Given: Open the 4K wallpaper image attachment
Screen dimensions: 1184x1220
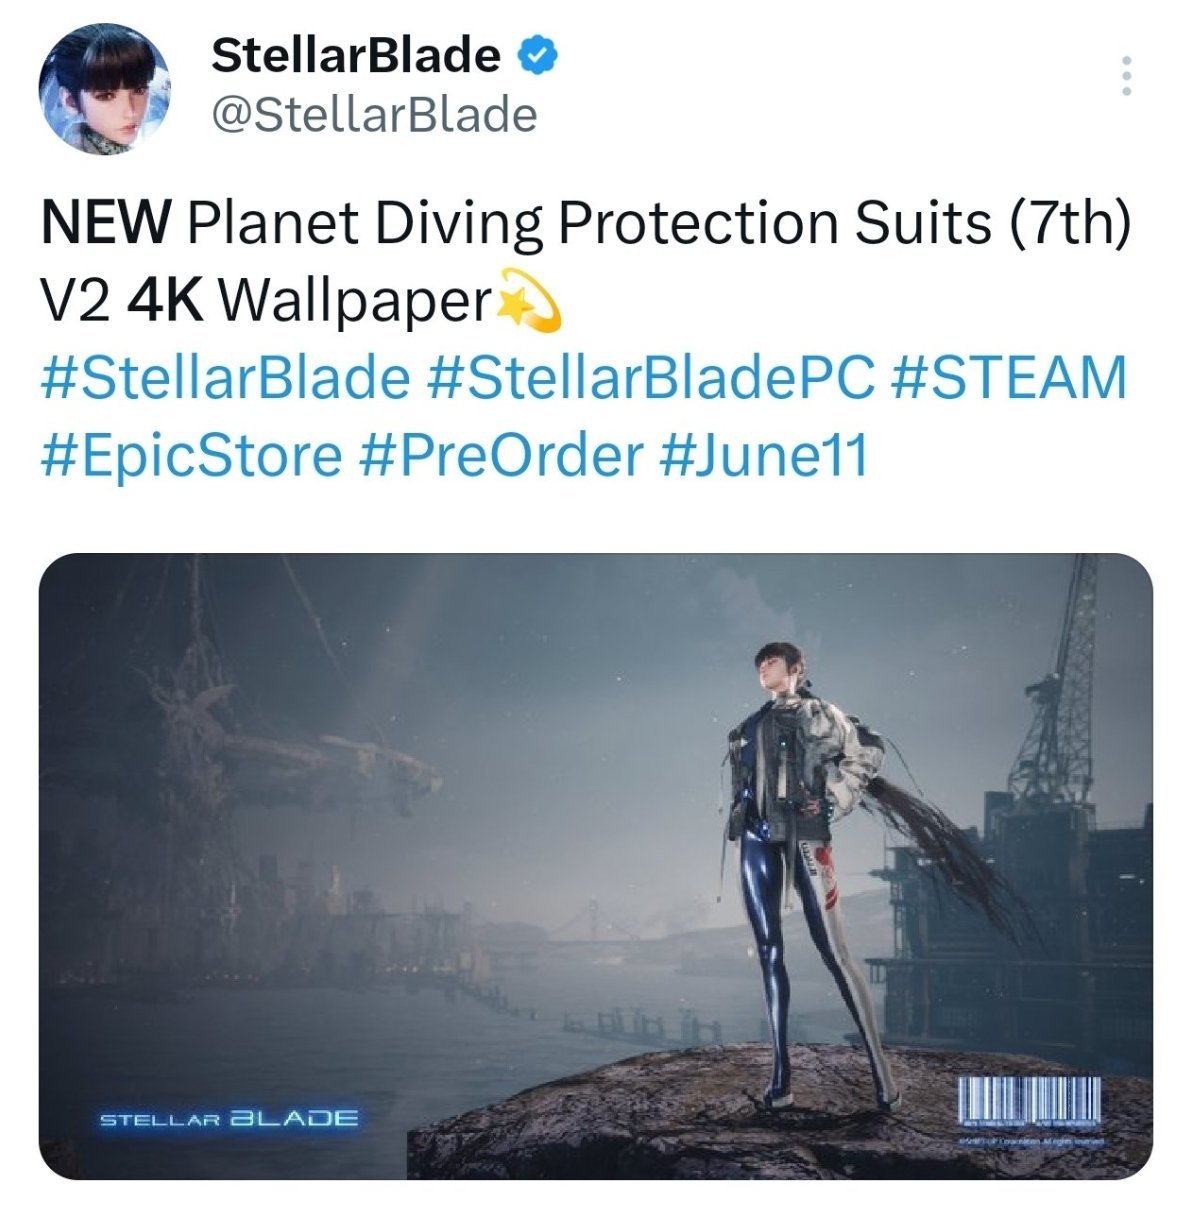Looking at the screenshot, I should click(x=595, y=866).
